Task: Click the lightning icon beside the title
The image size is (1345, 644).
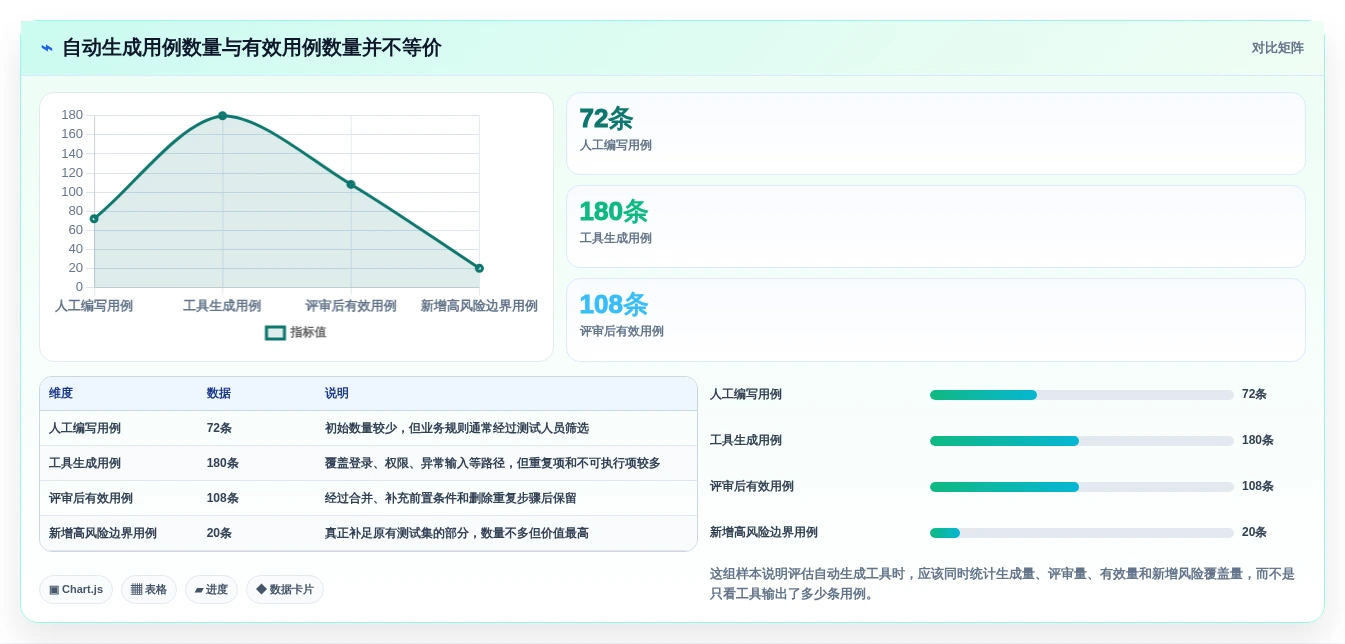Action: pos(47,48)
